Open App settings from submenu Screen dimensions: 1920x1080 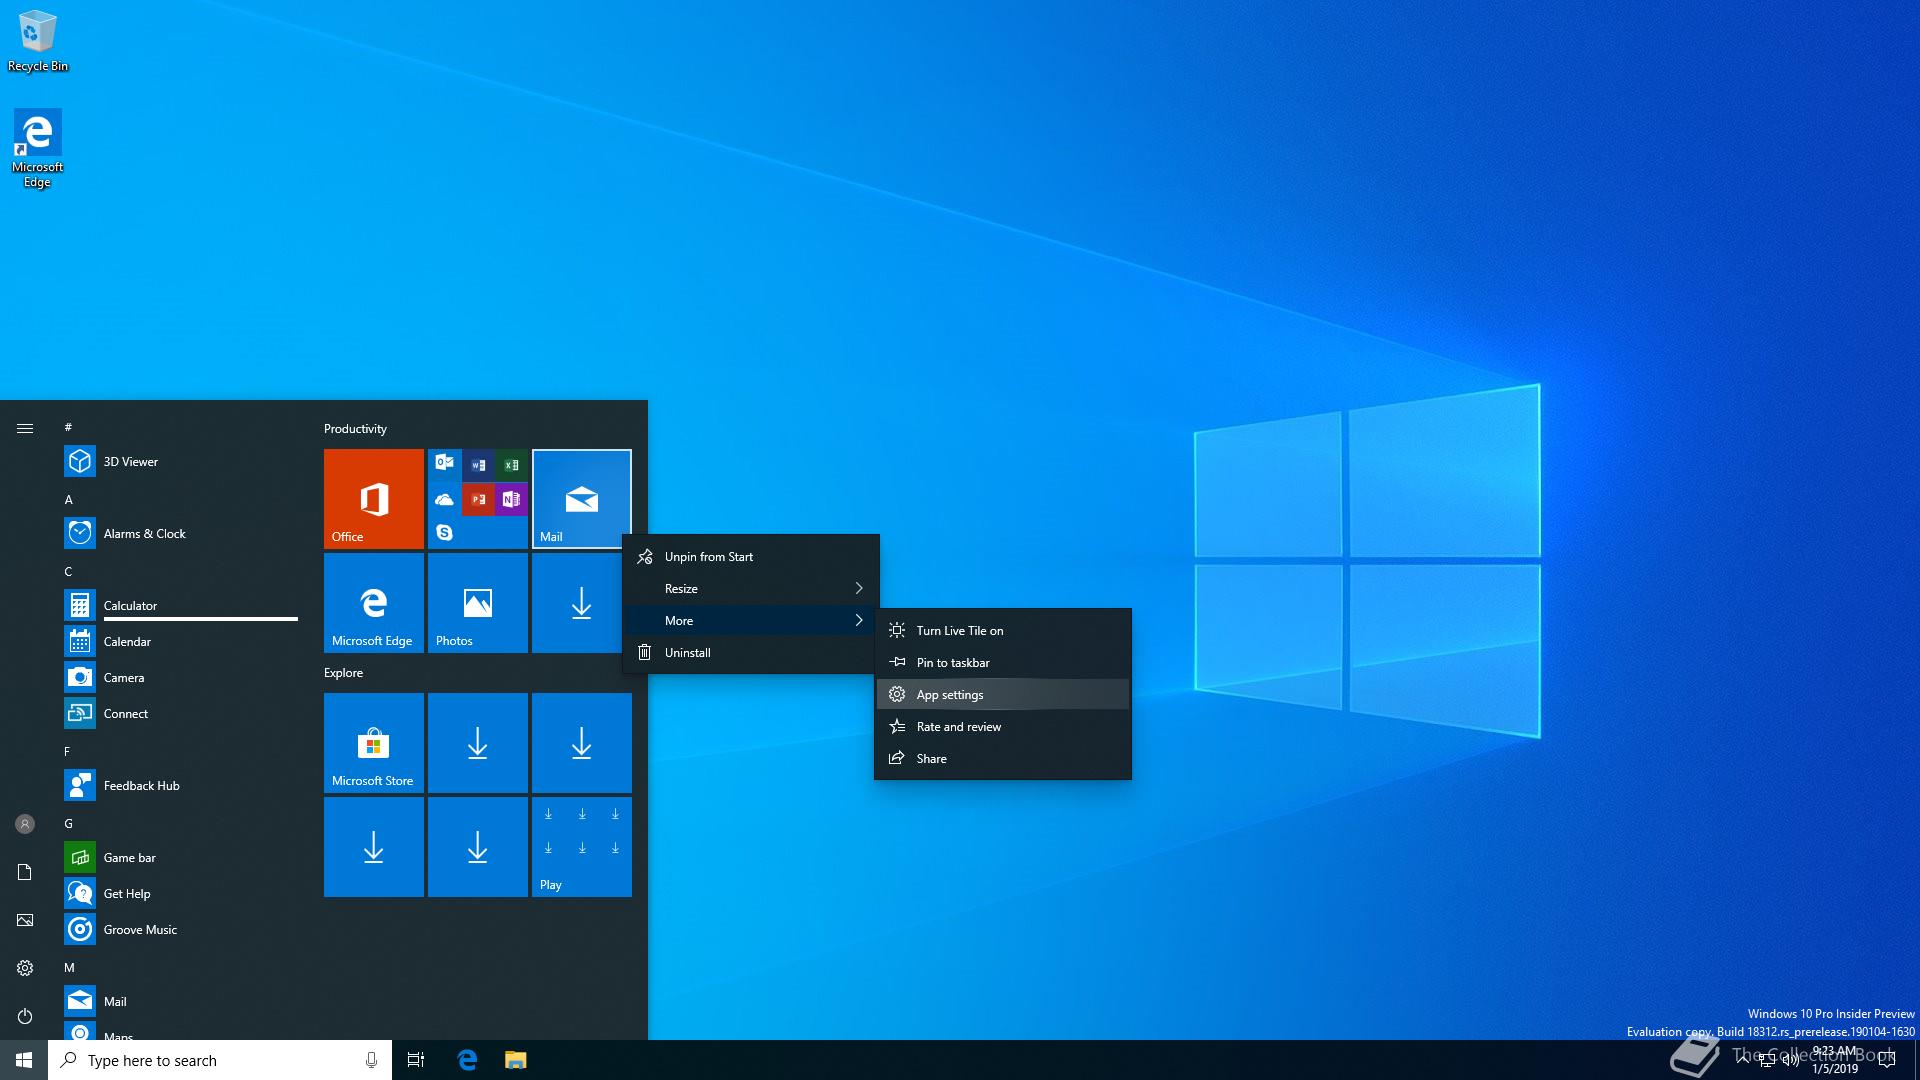click(x=1003, y=695)
